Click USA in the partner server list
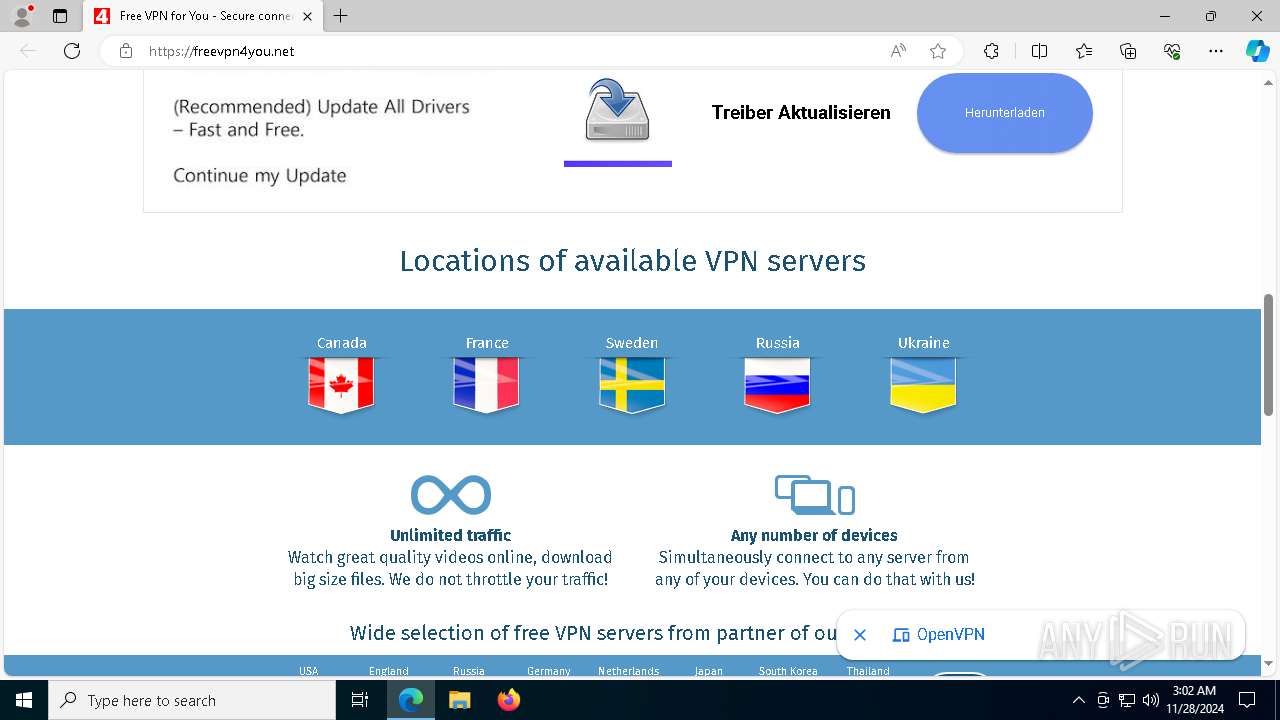The image size is (1280, 720). 308,671
